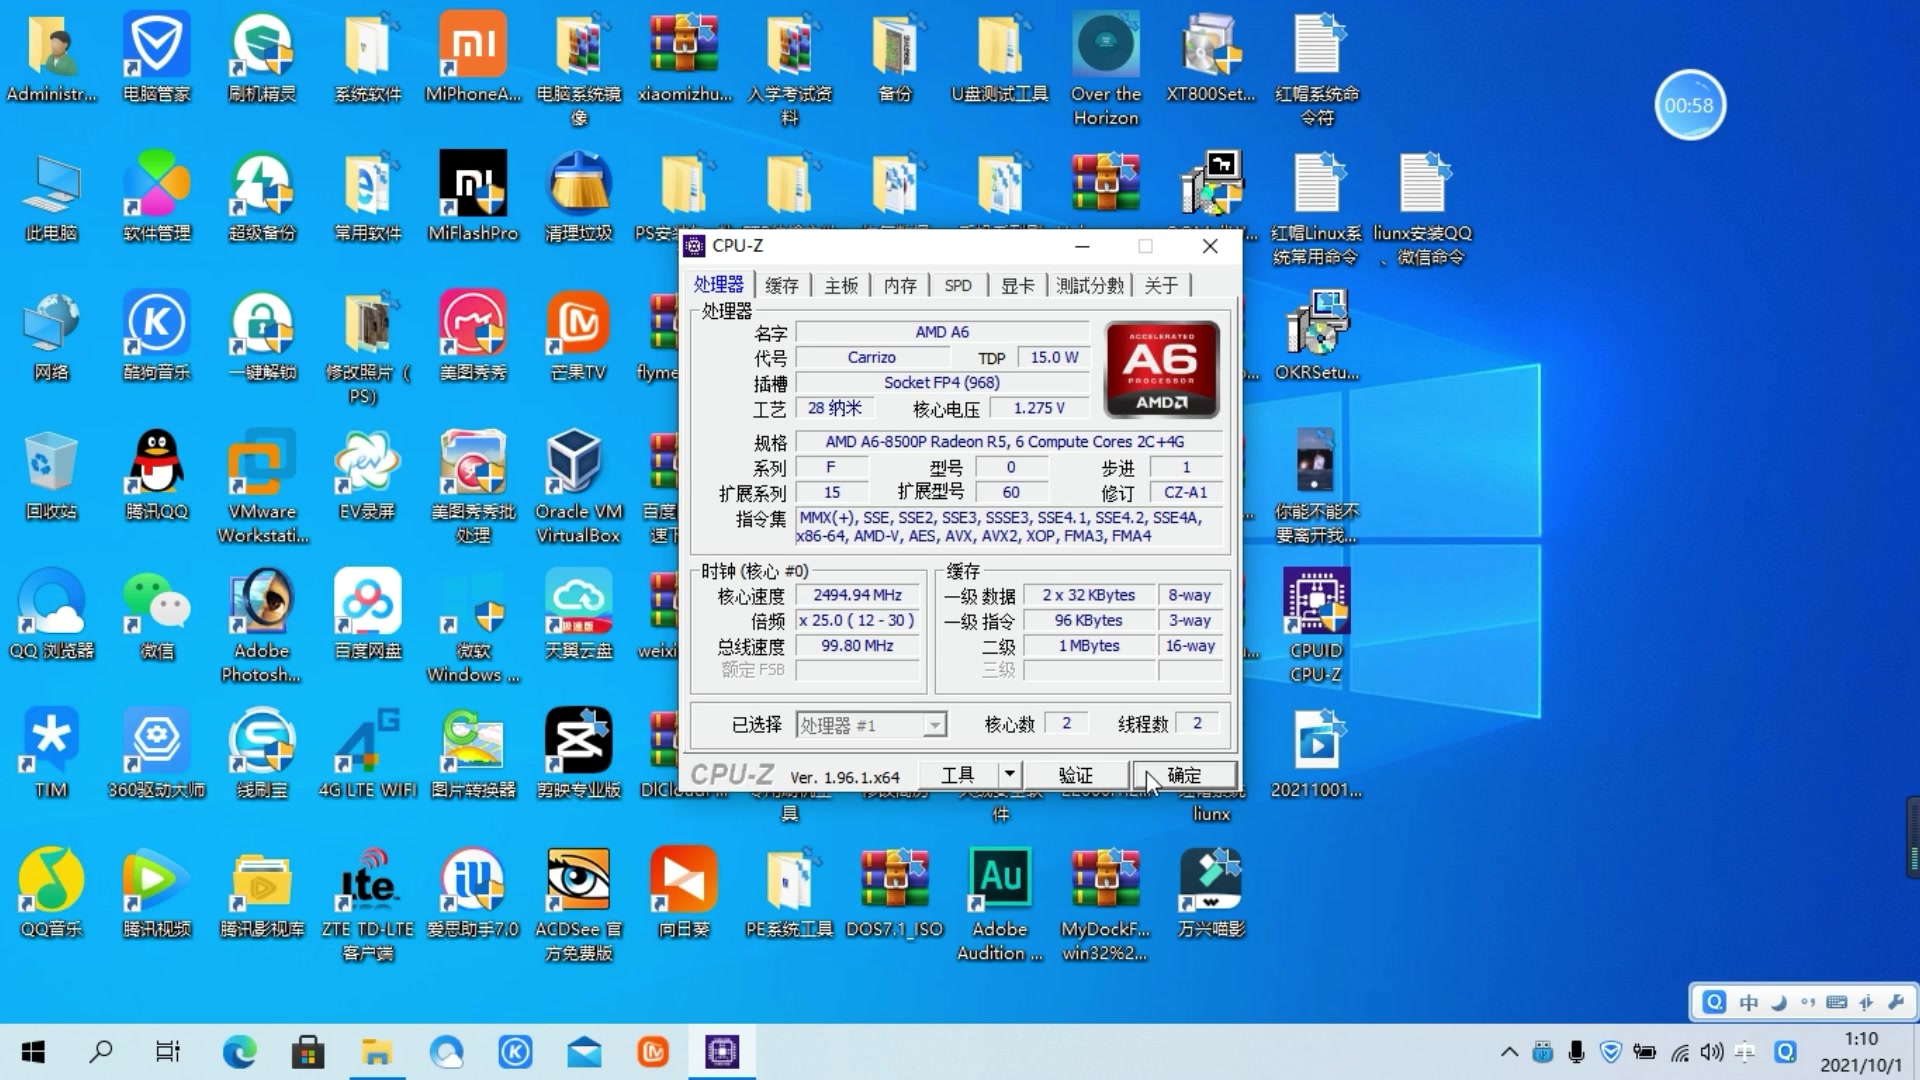1920x1080 pixels.
Task: Select the Adobe Photoshop desktop icon
Action: 262,626
